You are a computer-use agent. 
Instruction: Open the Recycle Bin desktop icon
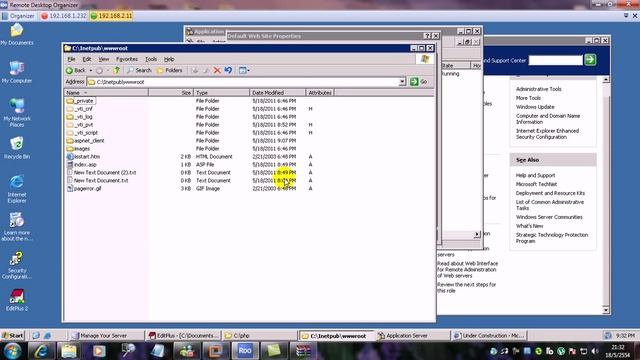(x=17, y=148)
